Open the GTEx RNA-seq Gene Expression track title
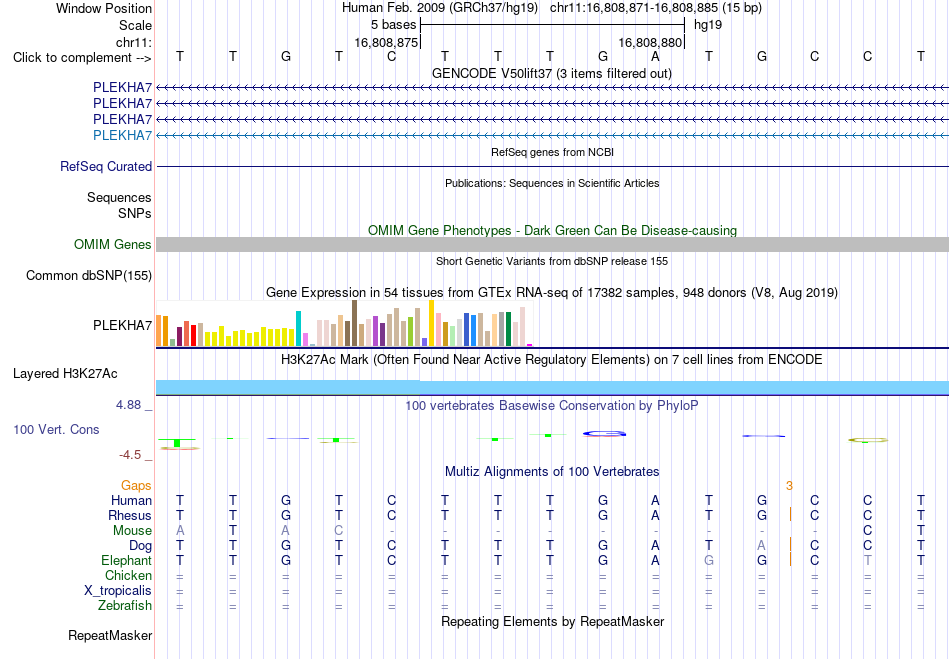Screen dimensions: 950x659 point(552,293)
